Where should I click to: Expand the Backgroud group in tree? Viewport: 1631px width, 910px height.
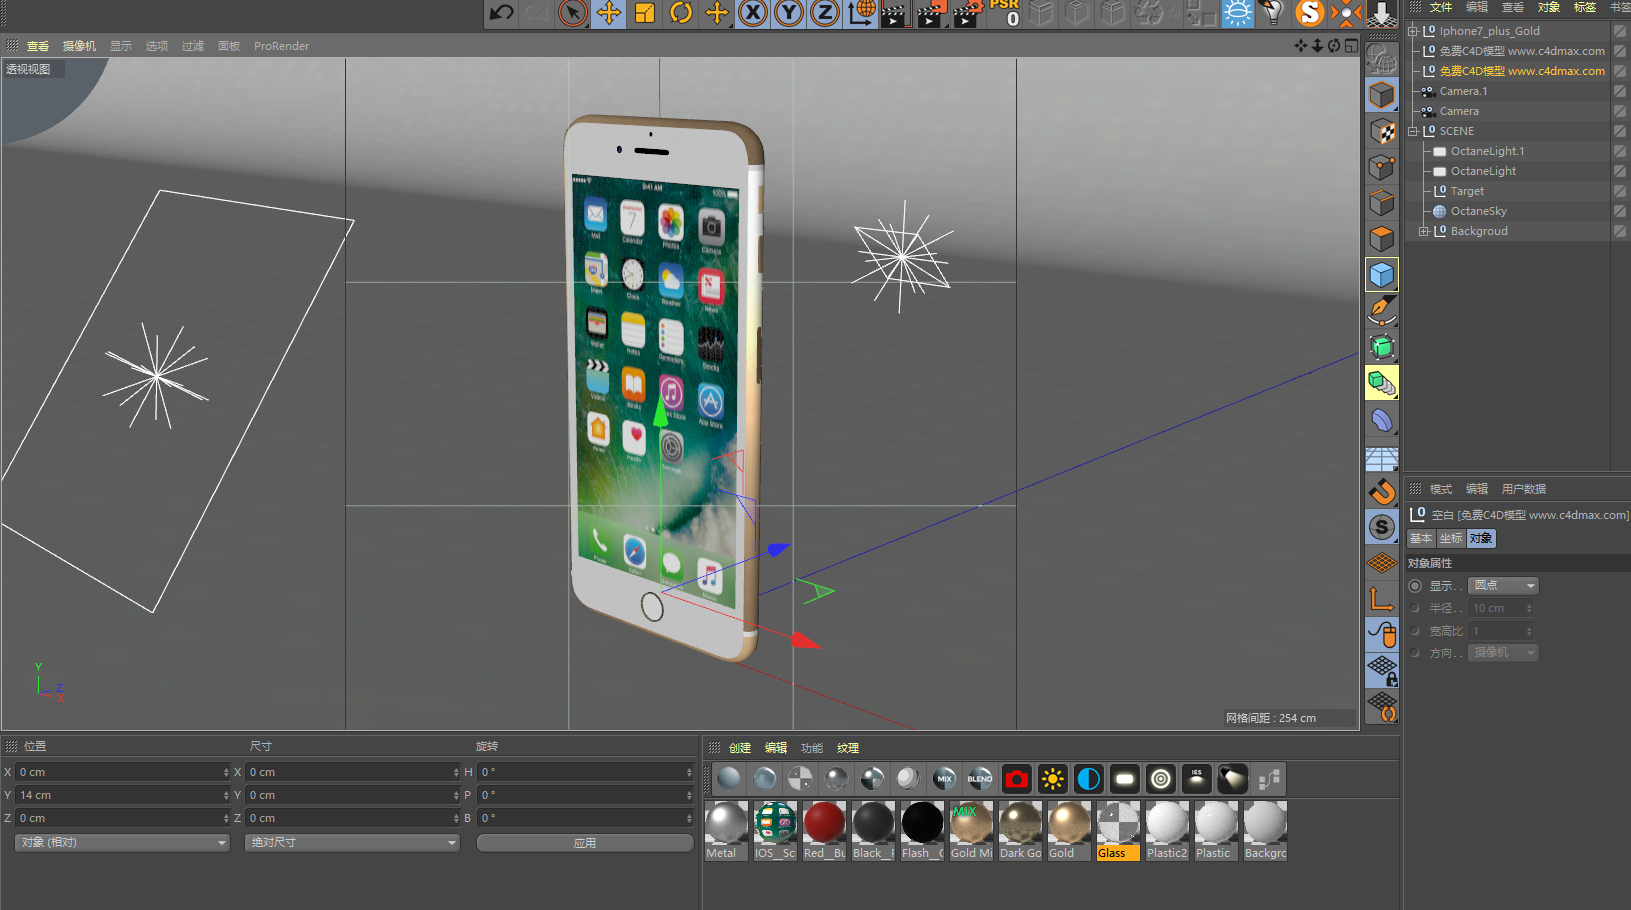click(x=1423, y=231)
